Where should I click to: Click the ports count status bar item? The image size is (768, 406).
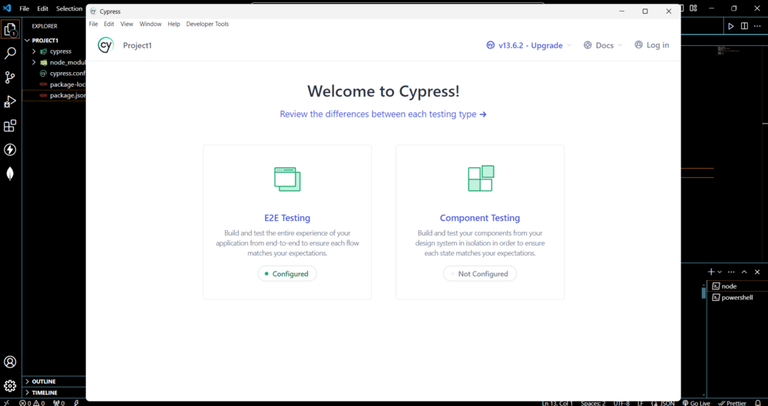(x=59, y=403)
